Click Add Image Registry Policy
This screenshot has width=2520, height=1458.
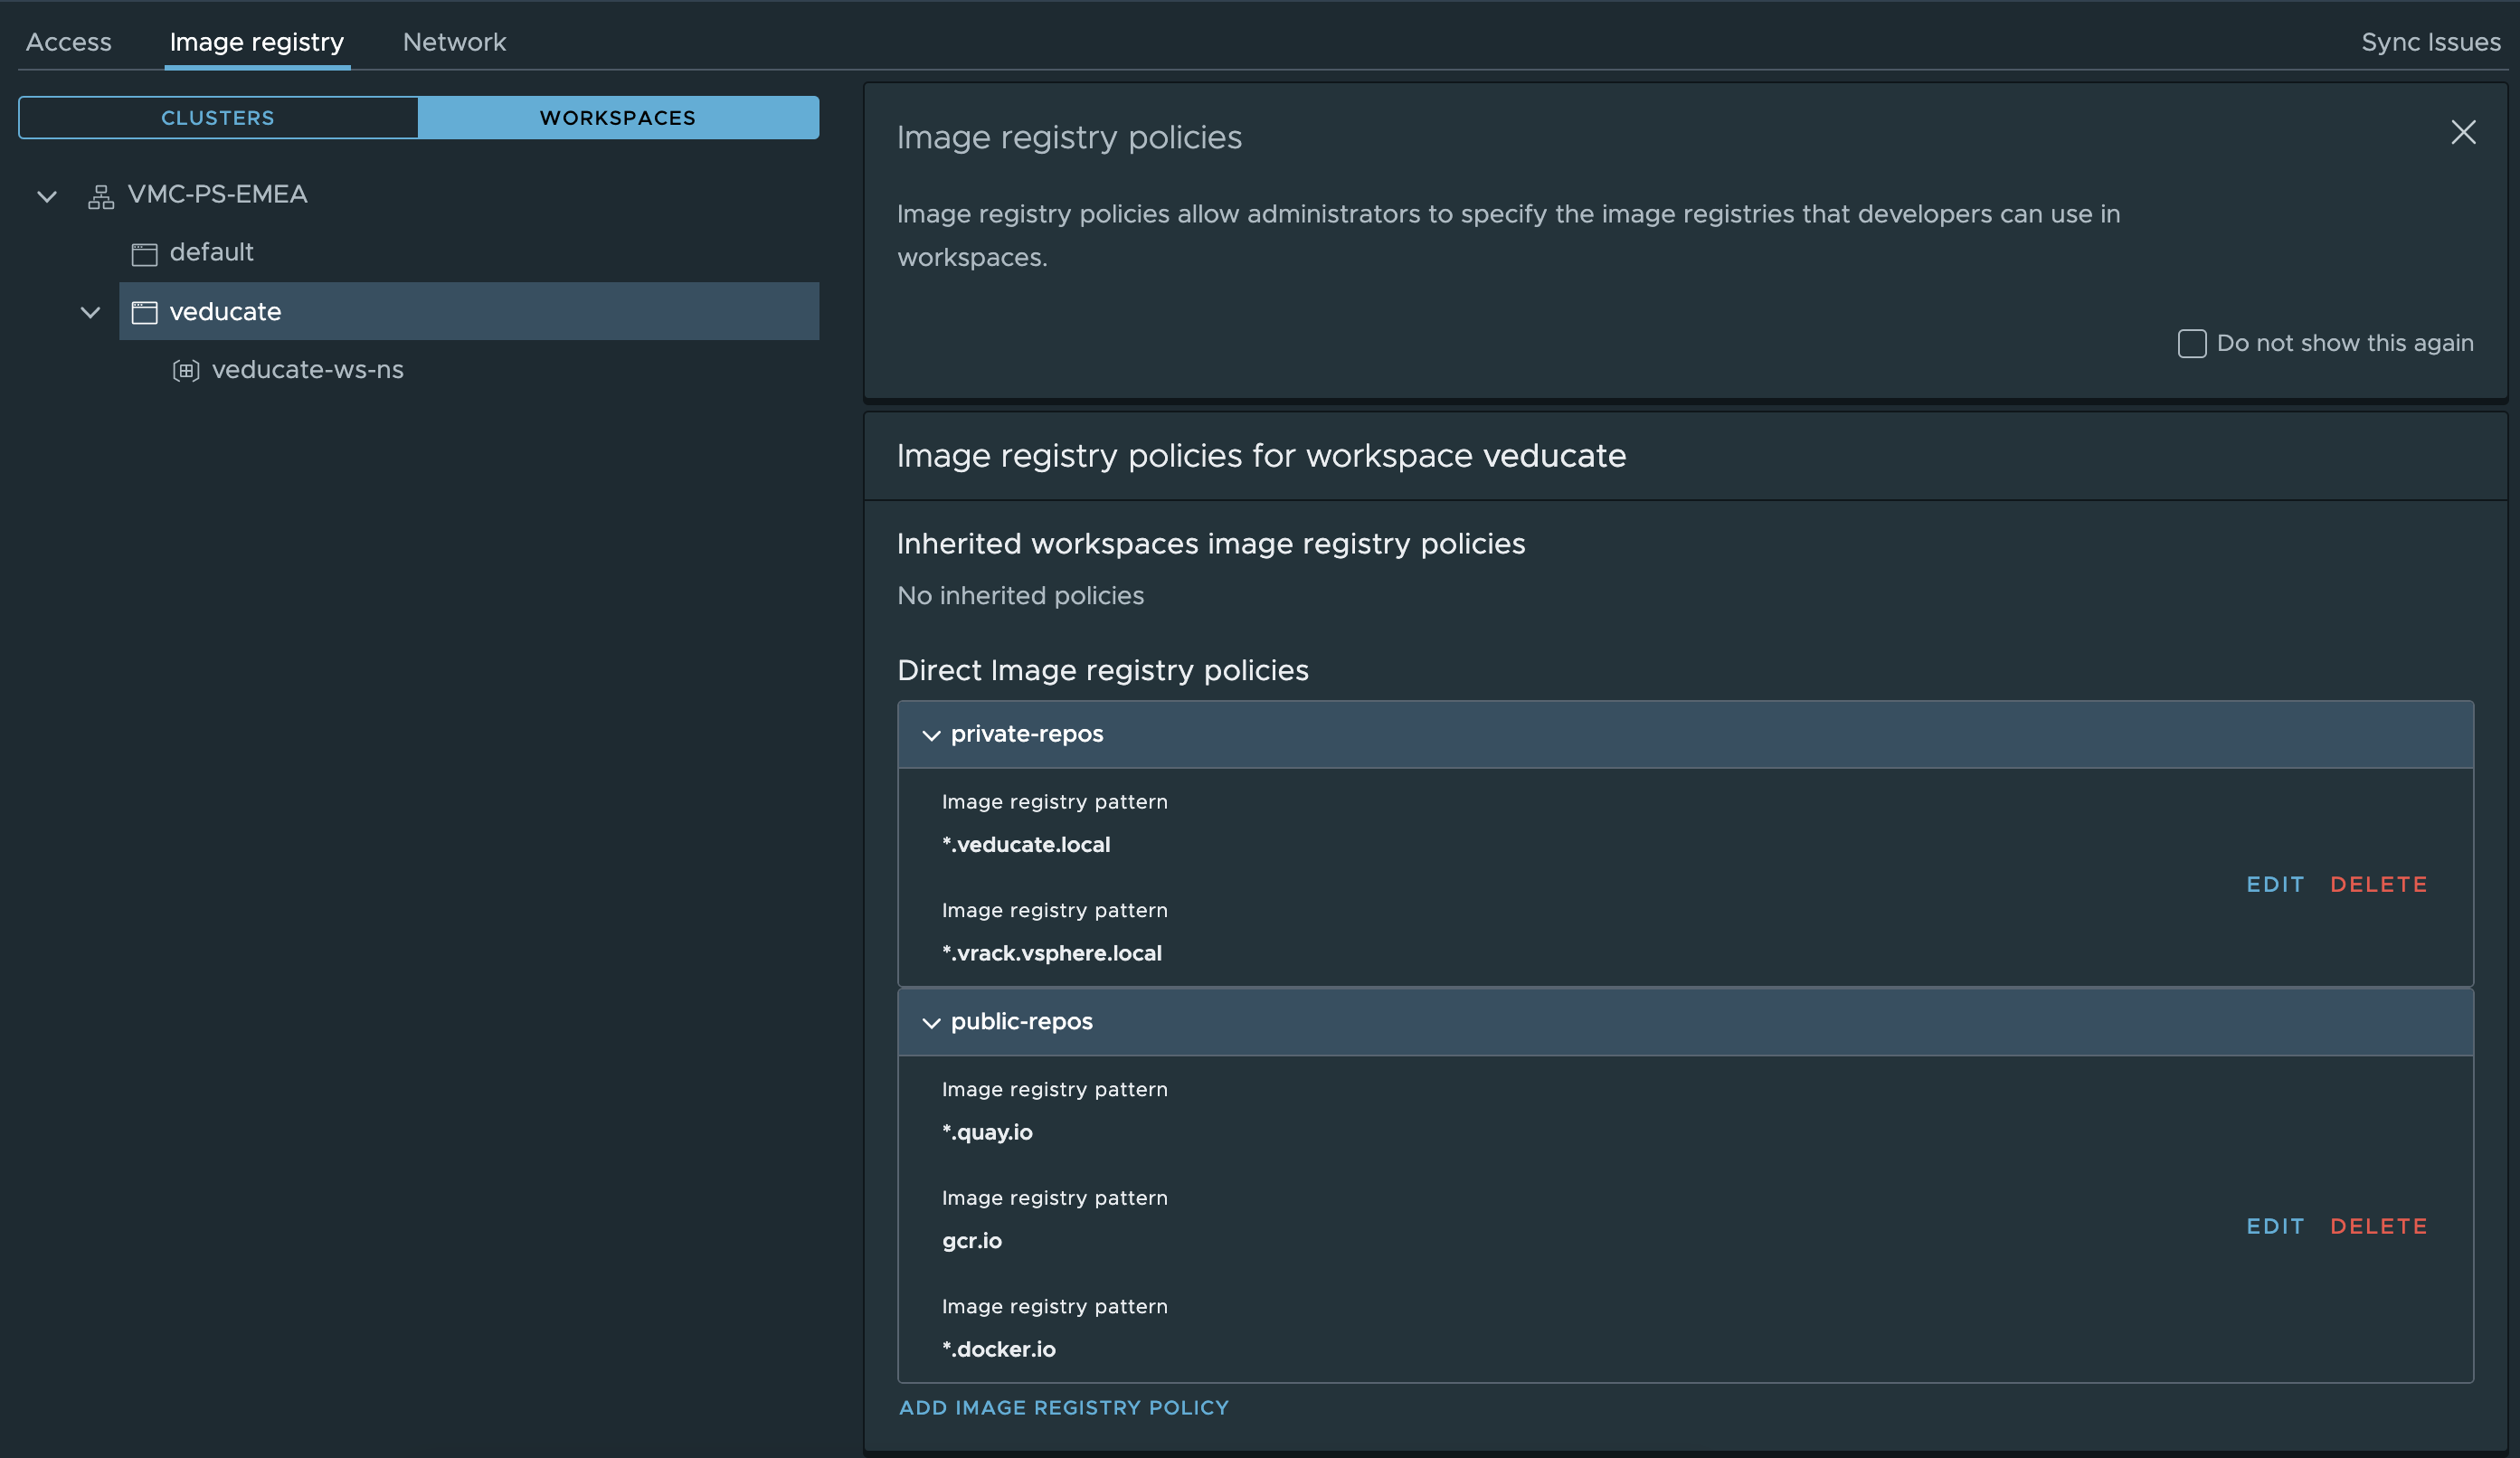click(1063, 1407)
